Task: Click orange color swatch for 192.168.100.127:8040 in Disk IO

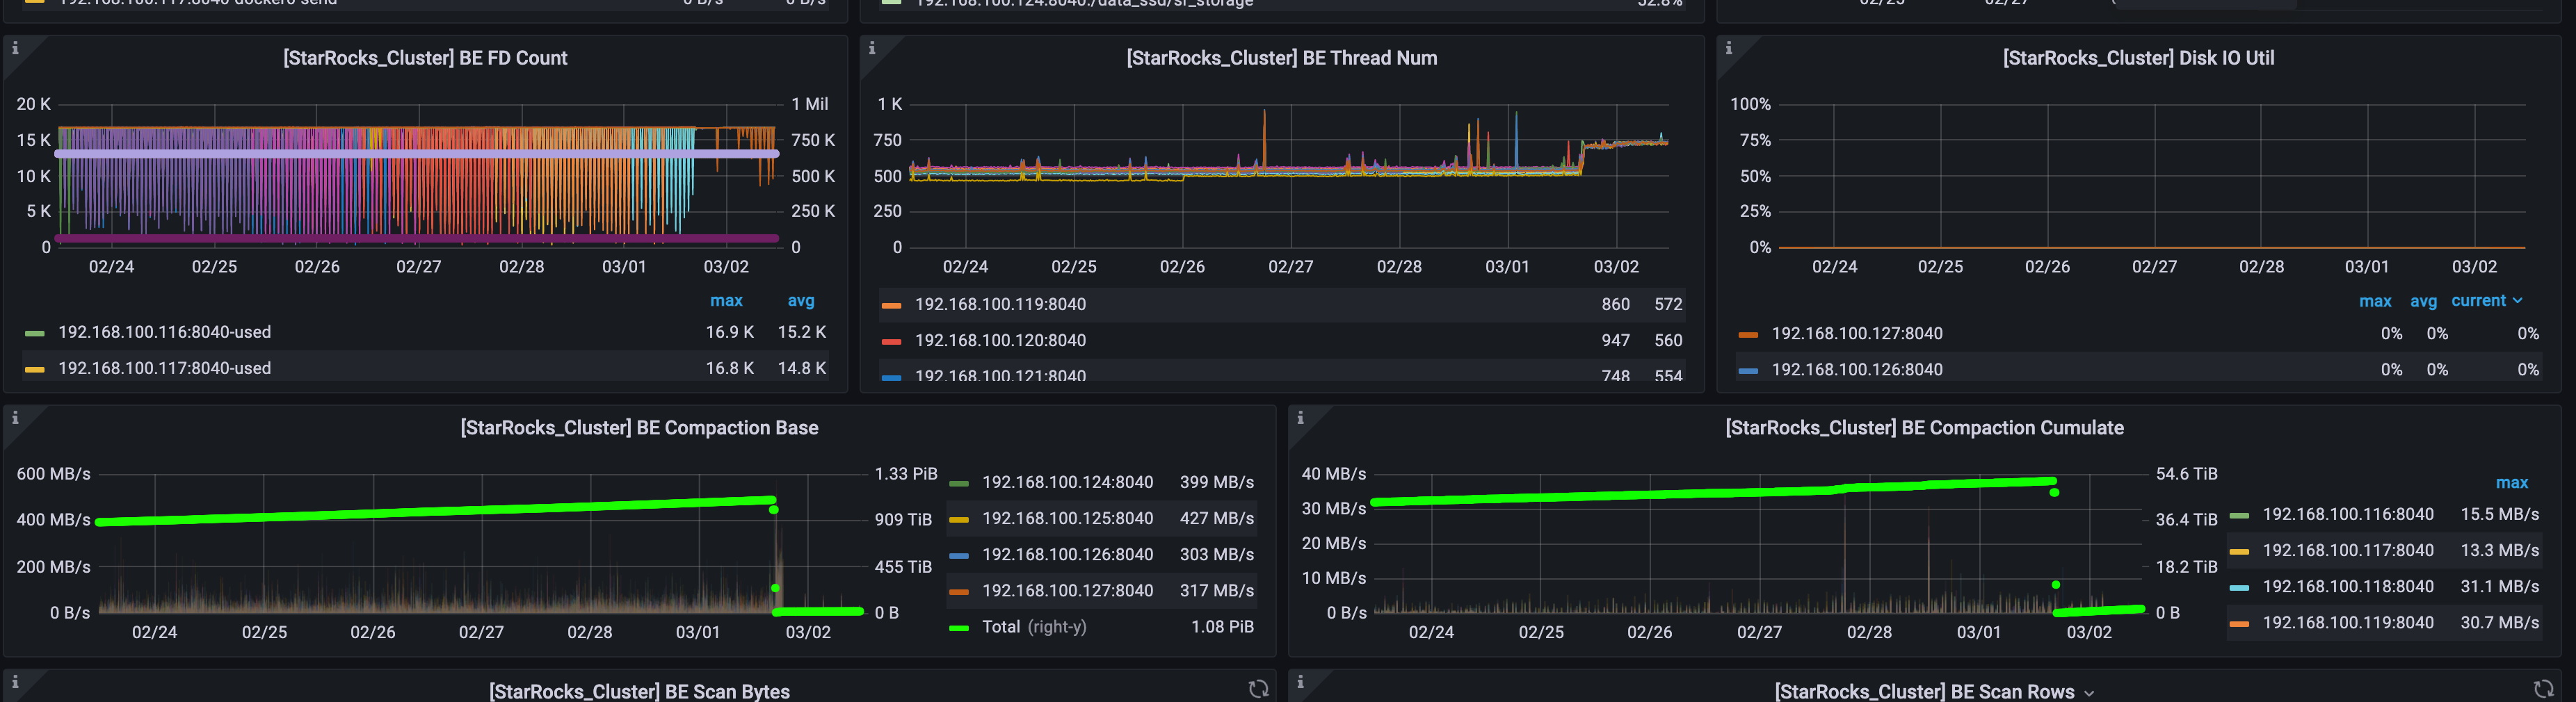Action: click(x=1747, y=334)
